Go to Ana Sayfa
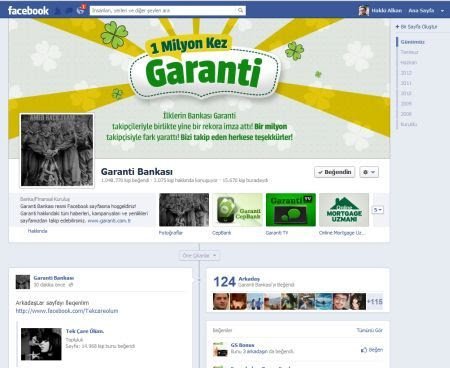 click(421, 11)
